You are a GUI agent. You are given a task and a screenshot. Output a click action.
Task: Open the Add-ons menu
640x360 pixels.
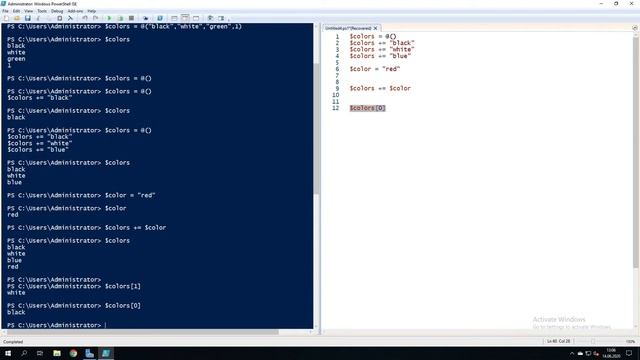pyautogui.click(x=76, y=11)
